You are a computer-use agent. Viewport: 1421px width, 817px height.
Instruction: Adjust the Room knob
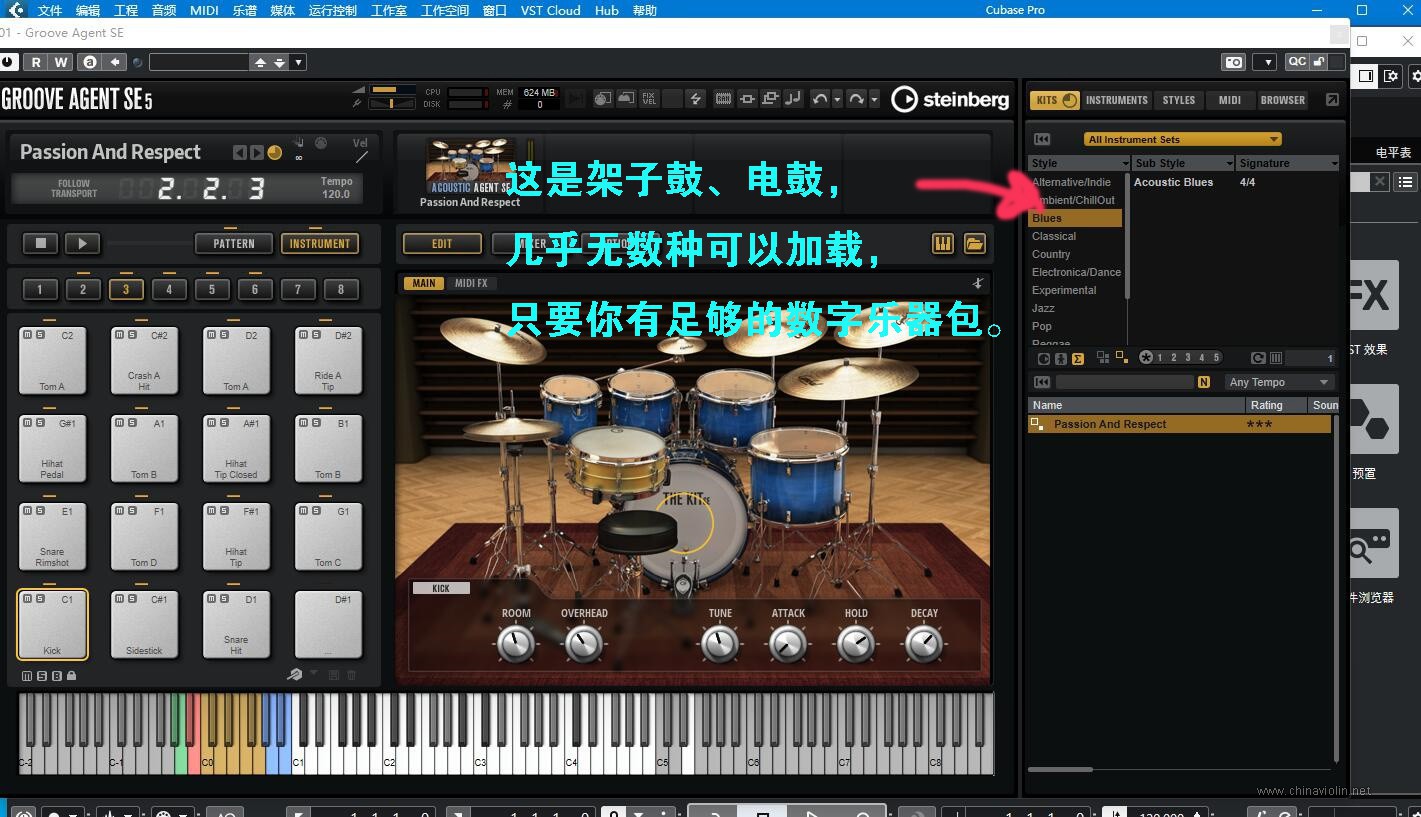click(x=516, y=644)
